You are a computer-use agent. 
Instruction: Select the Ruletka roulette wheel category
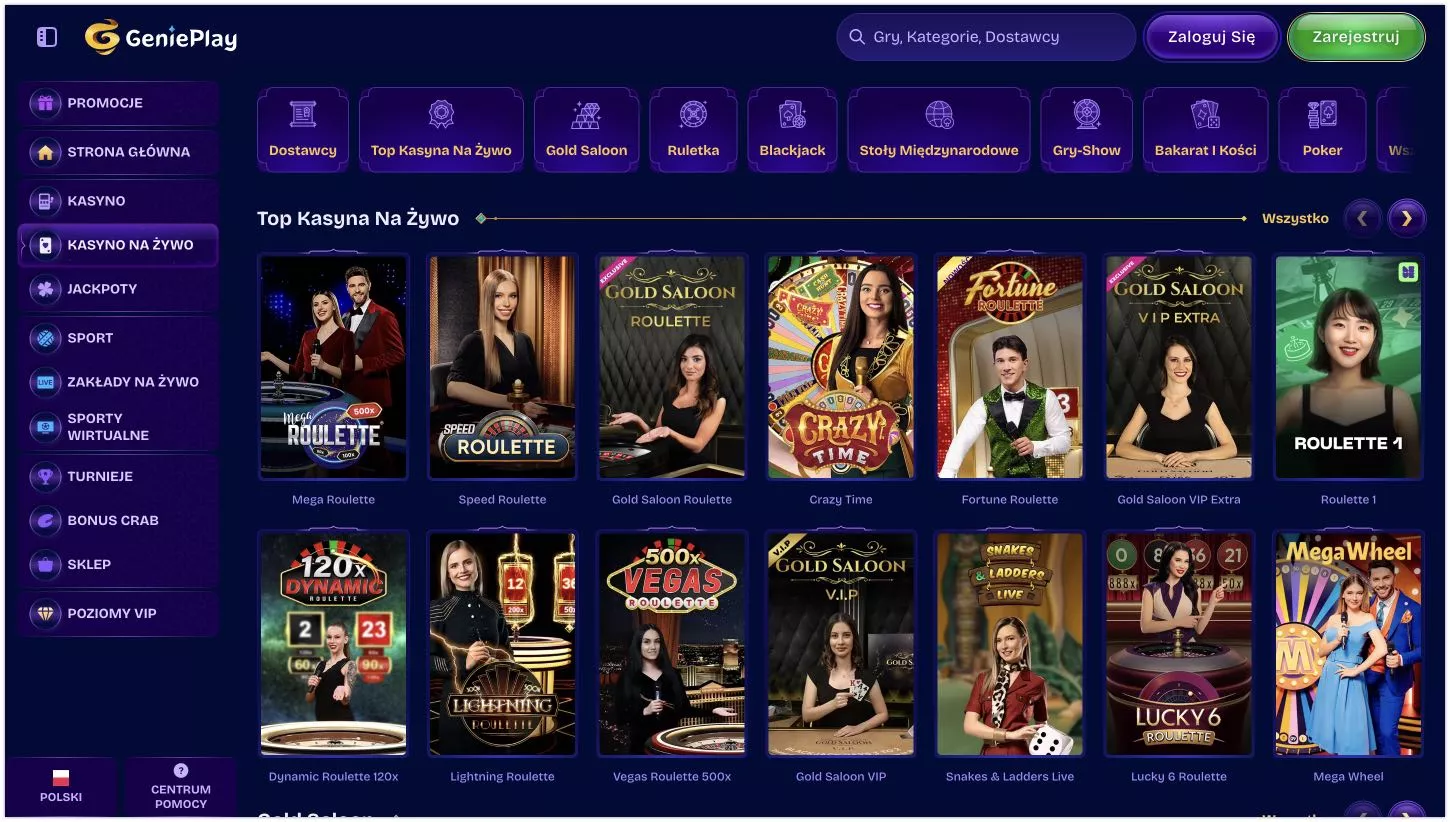[x=693, y=130]
